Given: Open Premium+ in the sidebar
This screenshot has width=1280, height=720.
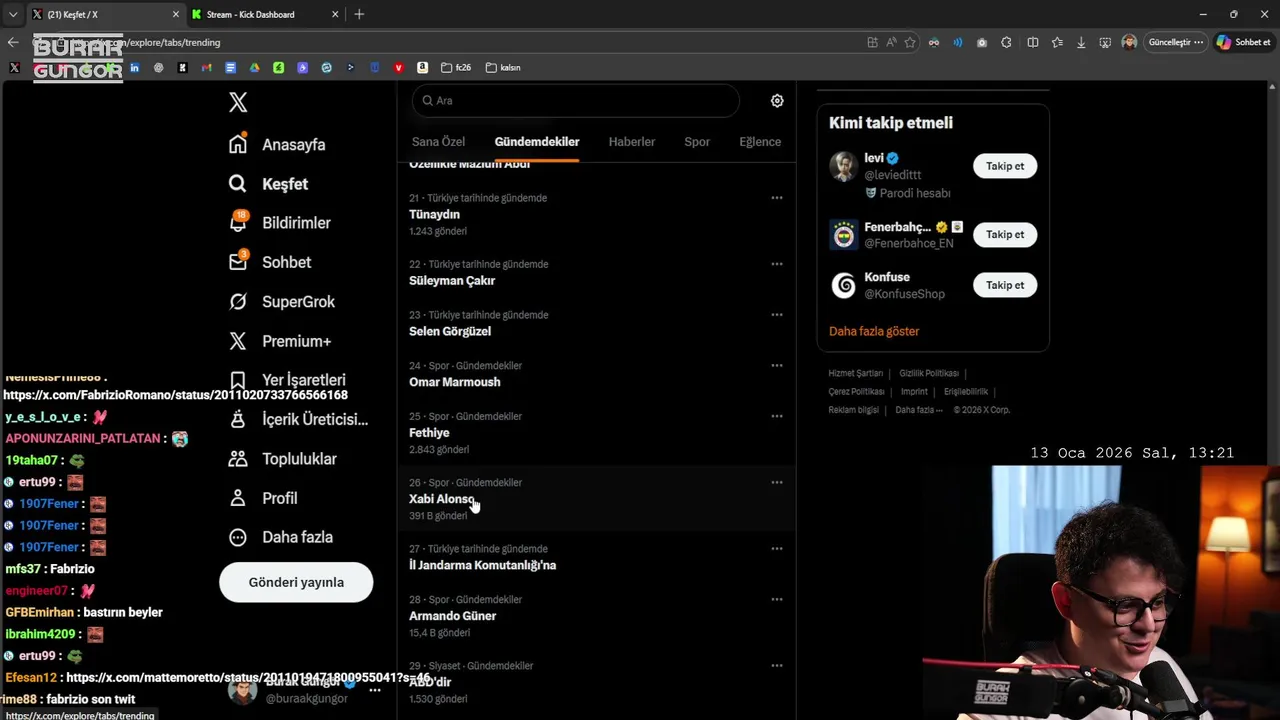Looking at the screenshot, I should click(280, 341).
